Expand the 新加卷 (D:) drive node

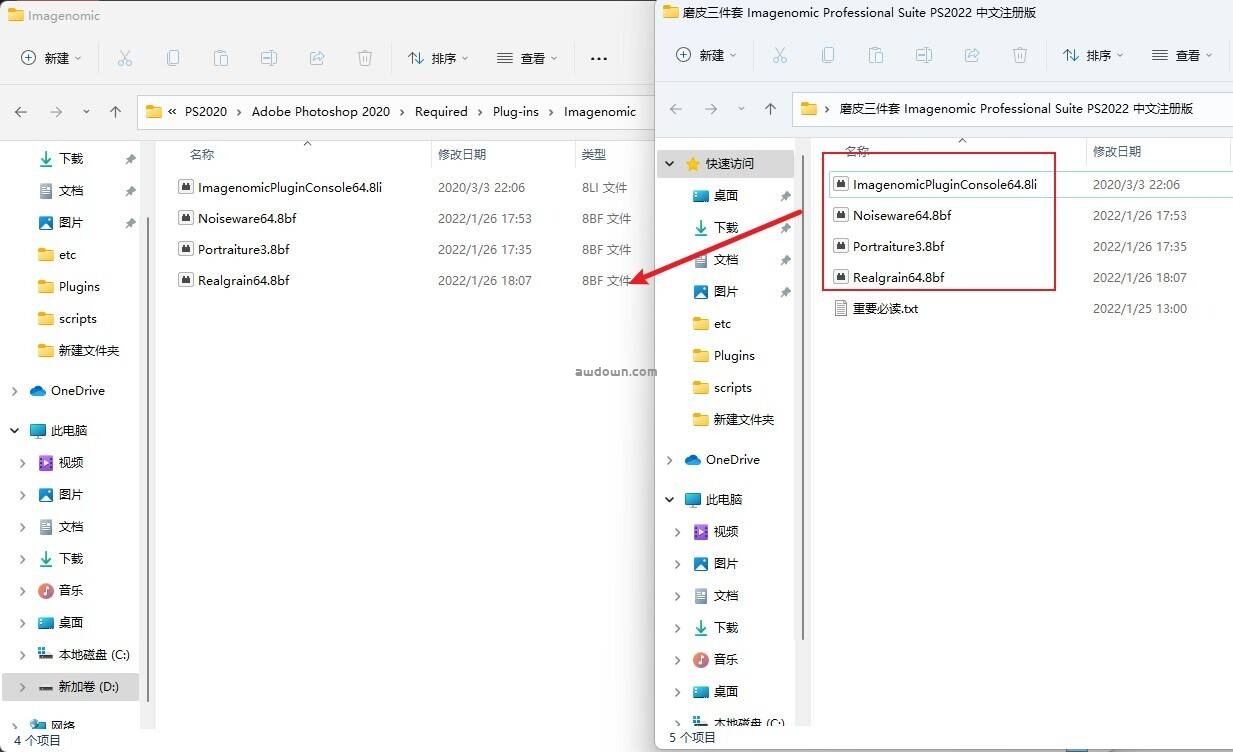point(22,687)
